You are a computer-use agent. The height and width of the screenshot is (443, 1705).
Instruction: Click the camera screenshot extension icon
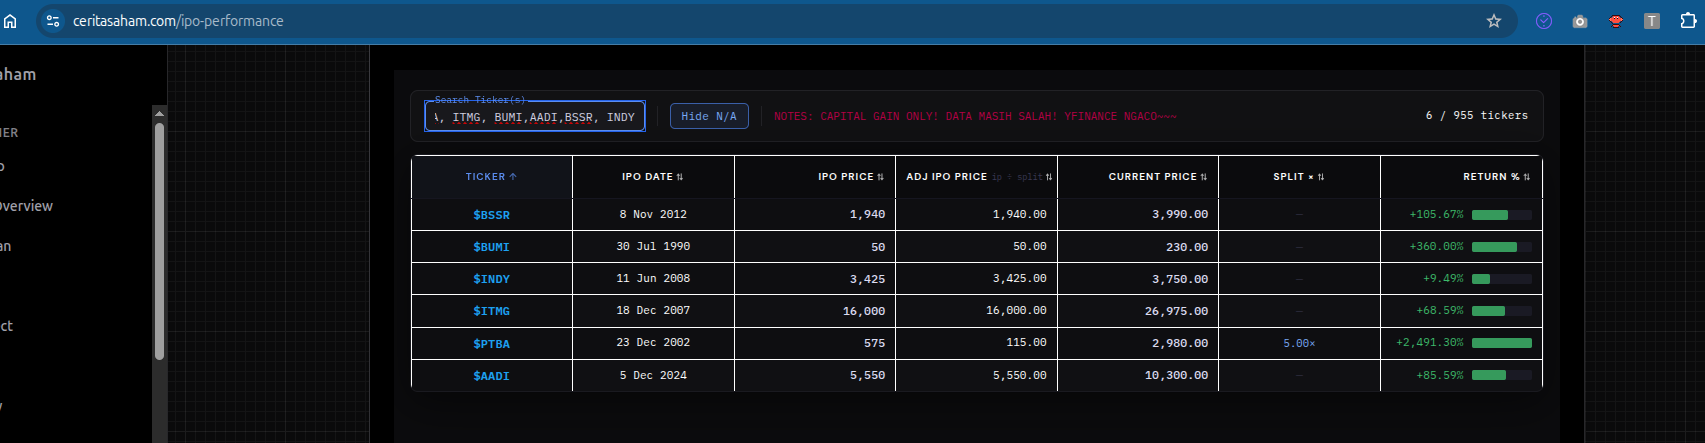(x=1580, y=21)
